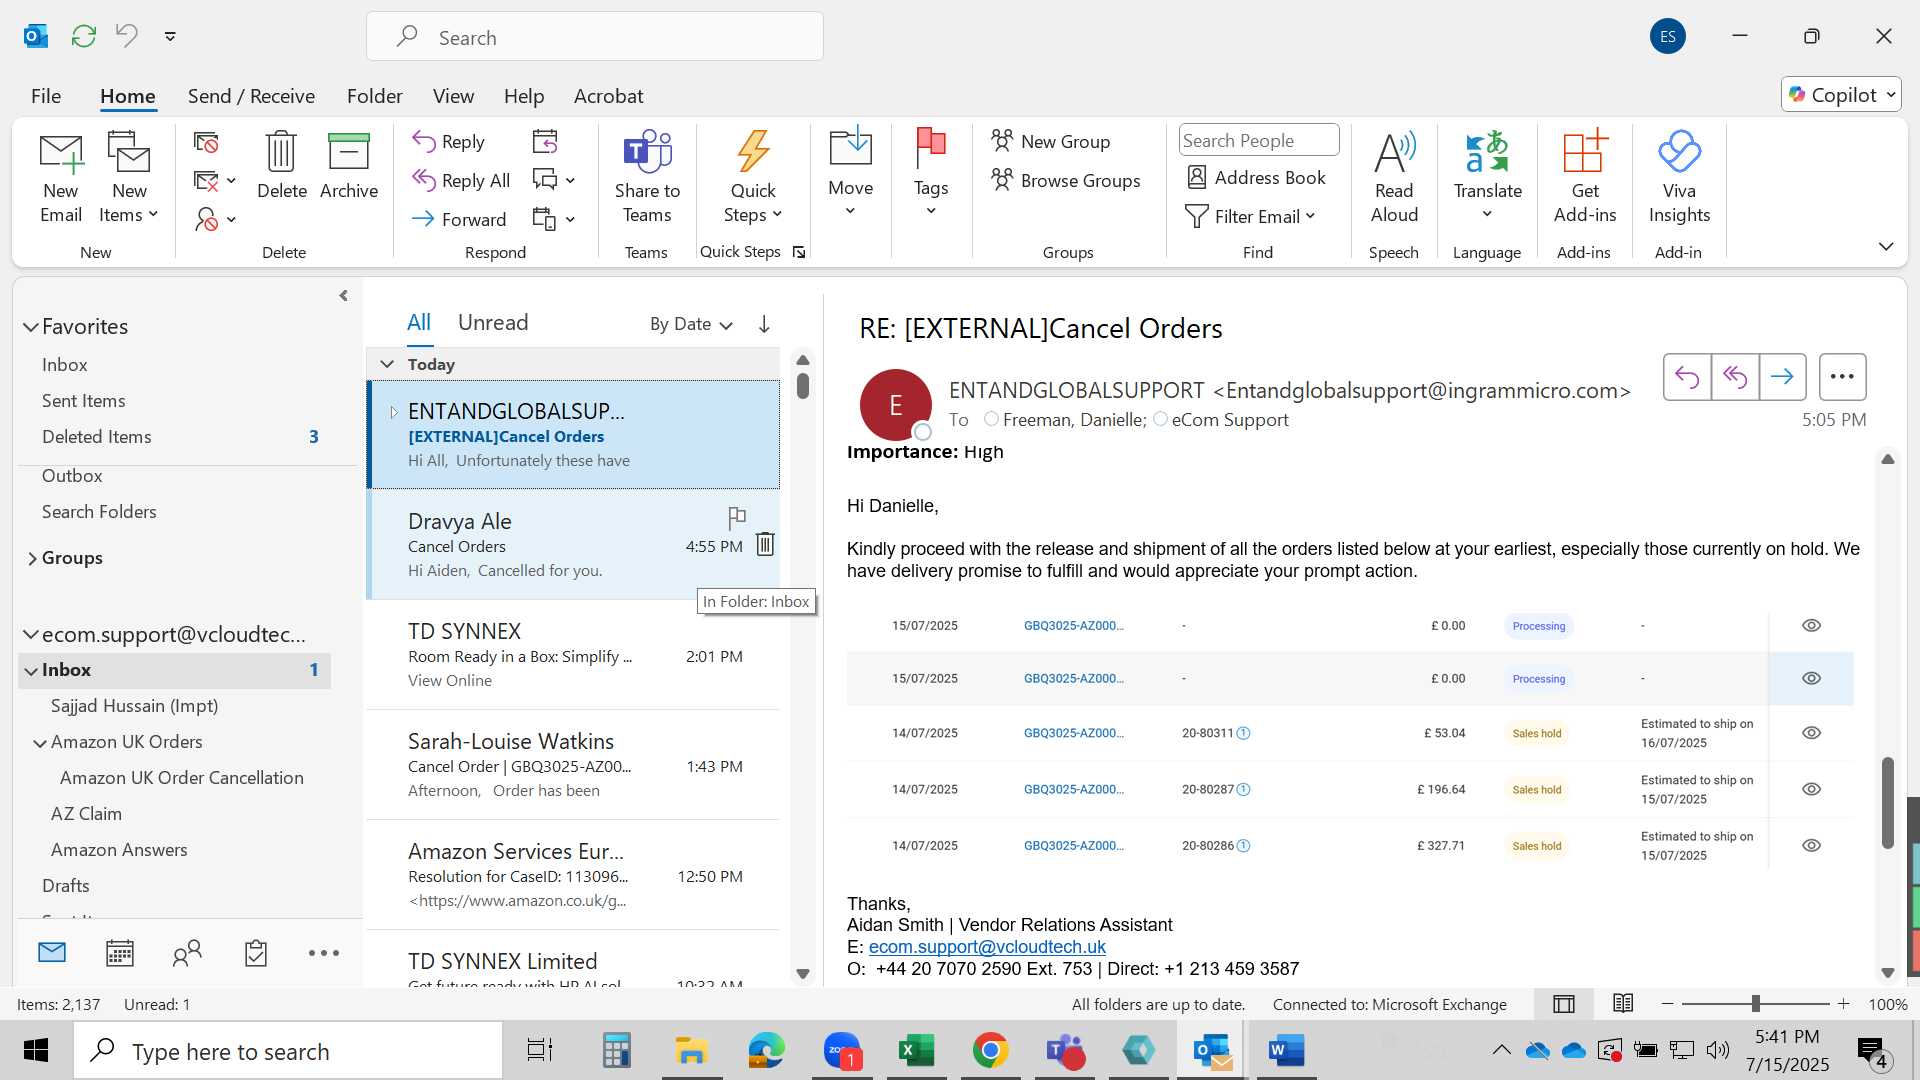Click the Ignore conversation icon
This screenshot has width=1920, height=1080.
[x=206, y=142]
